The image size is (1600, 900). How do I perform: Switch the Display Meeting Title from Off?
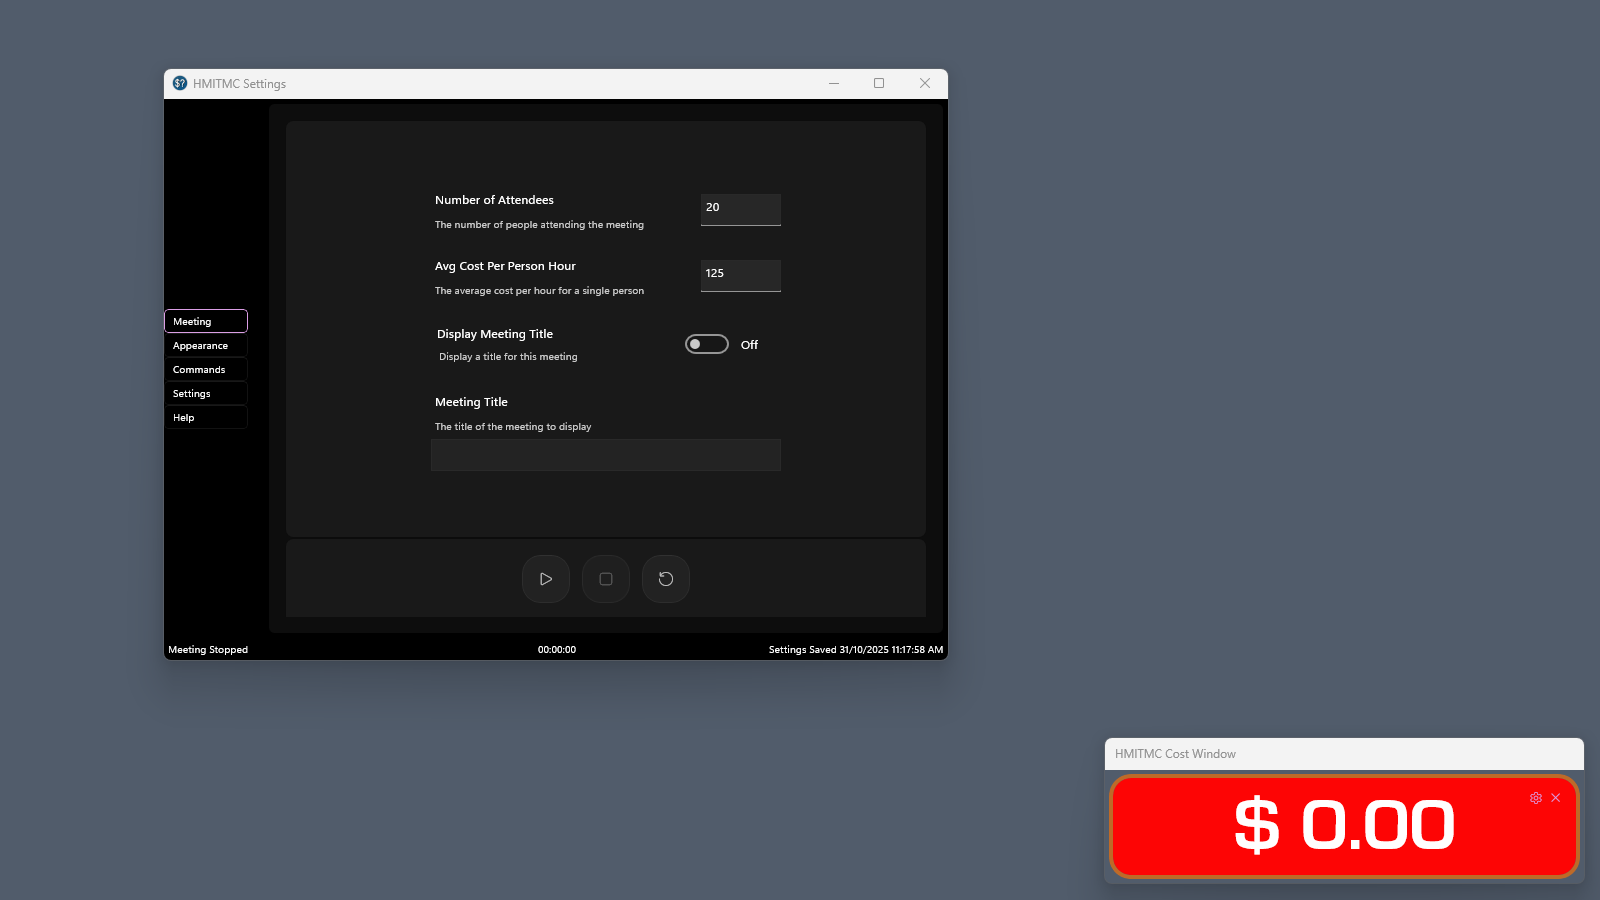click(x=706, y=343)
